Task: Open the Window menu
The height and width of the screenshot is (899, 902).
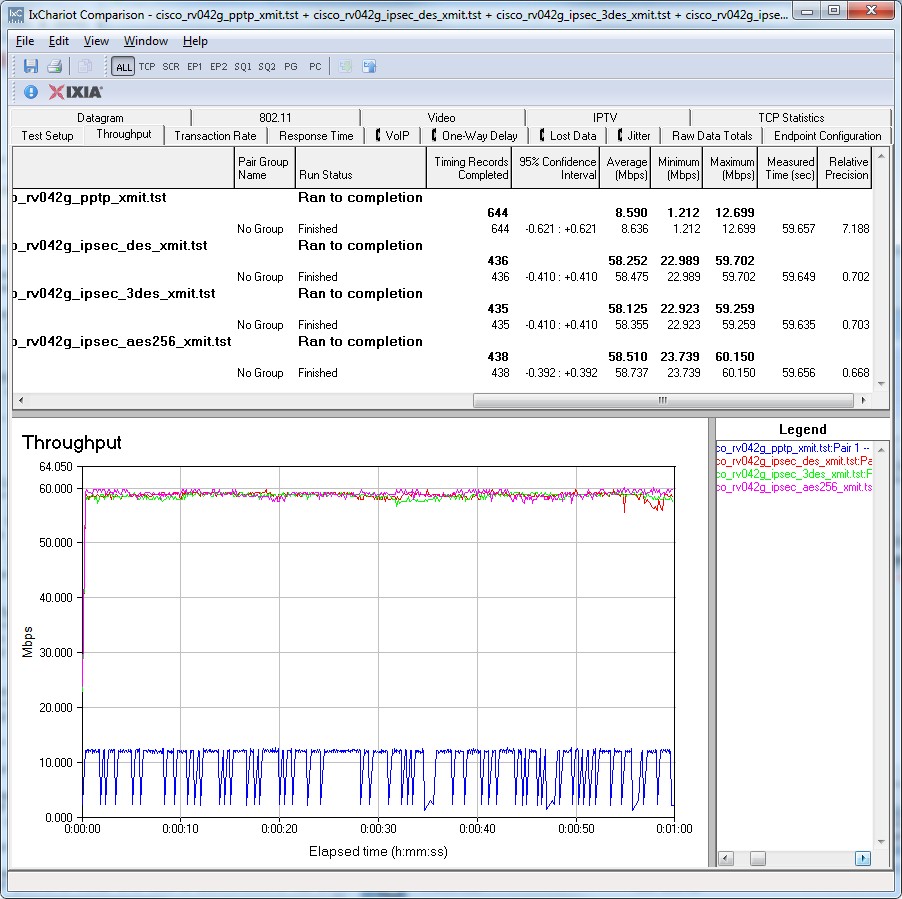Action: click(146, 41)
